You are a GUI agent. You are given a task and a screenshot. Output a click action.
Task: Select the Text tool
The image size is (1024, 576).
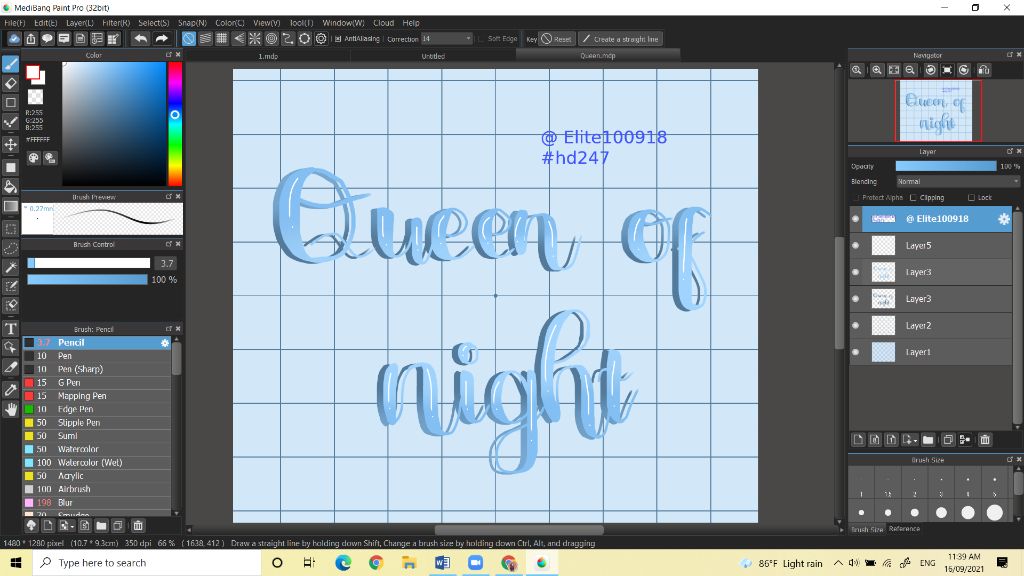click(10, 328)
